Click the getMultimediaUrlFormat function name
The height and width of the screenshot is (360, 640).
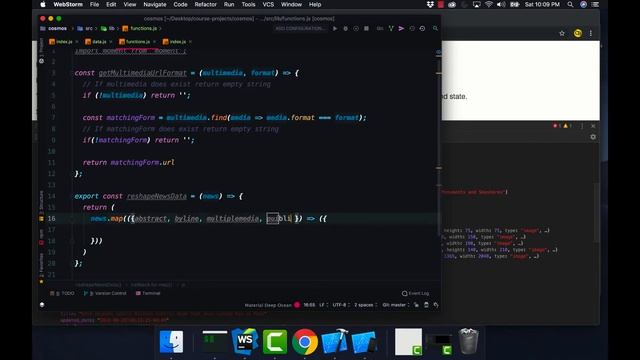tap(142, 73)
